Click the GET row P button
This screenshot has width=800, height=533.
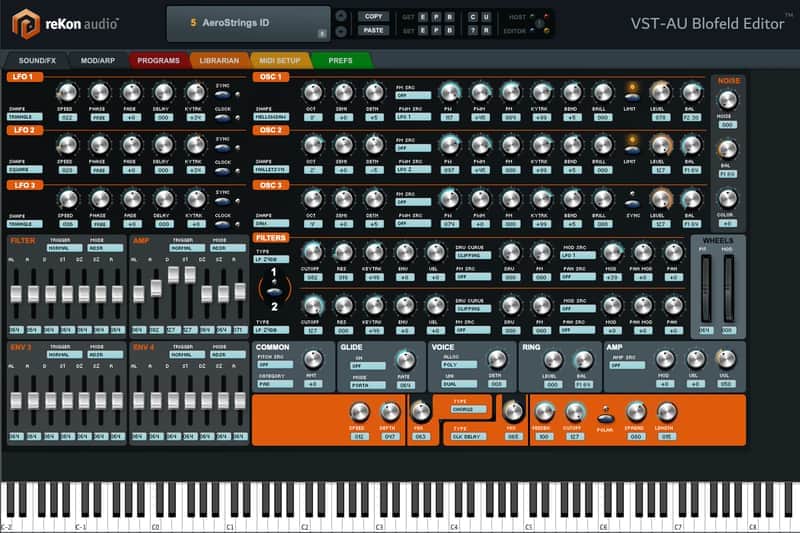pyautogui.click(x=436, y=17)
